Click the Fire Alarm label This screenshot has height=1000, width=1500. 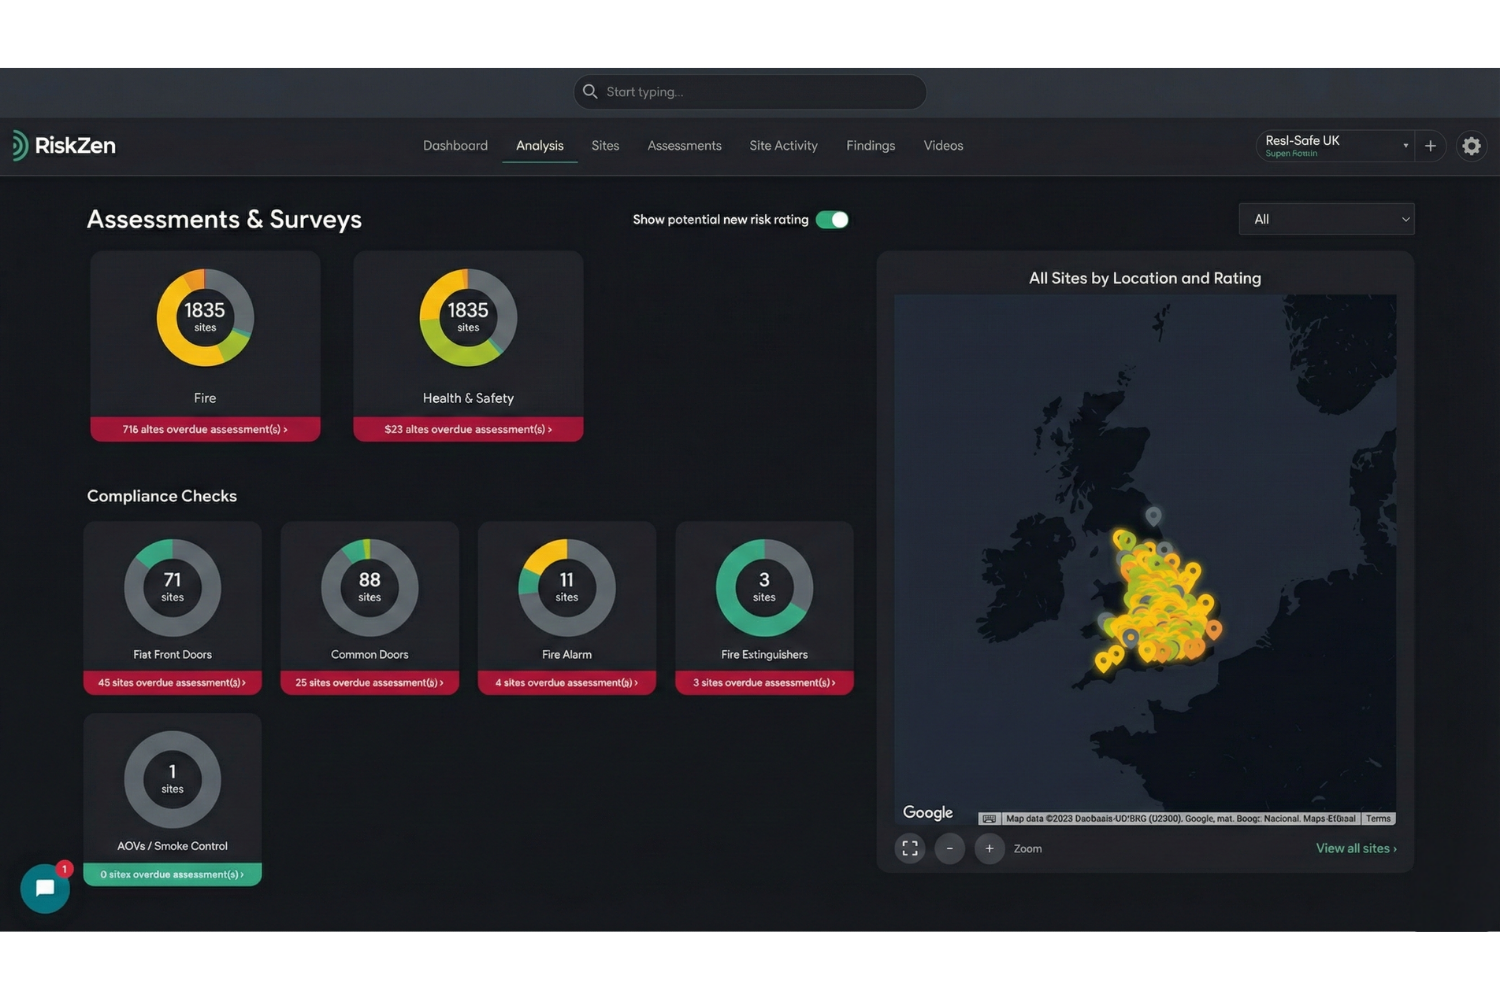point(567,655)
